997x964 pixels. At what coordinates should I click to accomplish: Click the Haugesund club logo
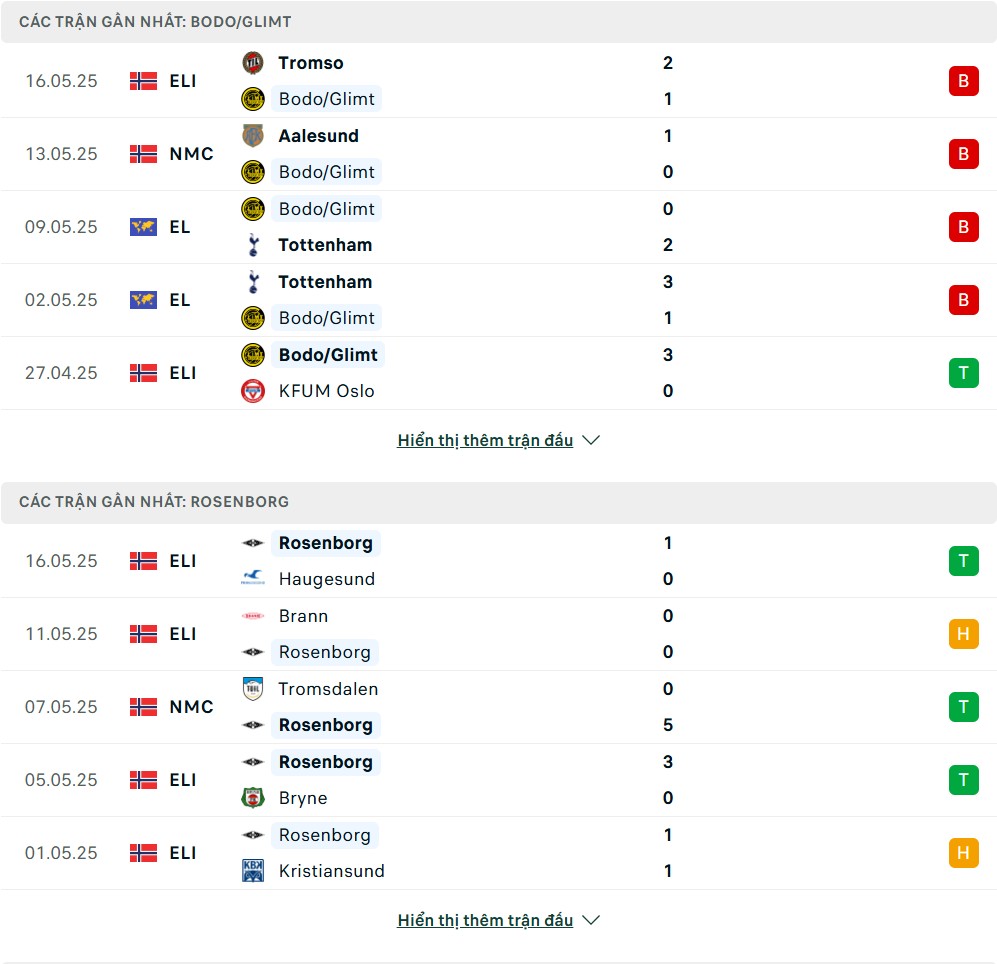pos(253,578)
